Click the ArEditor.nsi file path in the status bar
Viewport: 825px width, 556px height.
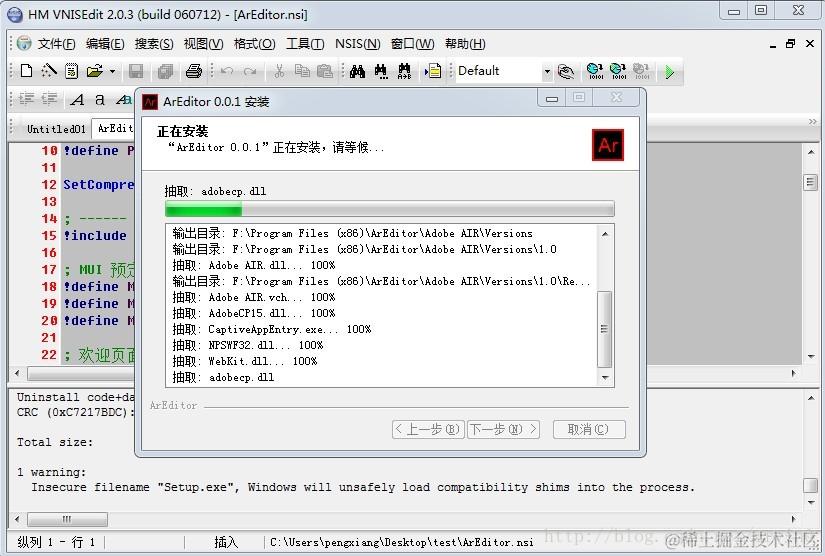point(401,542)
